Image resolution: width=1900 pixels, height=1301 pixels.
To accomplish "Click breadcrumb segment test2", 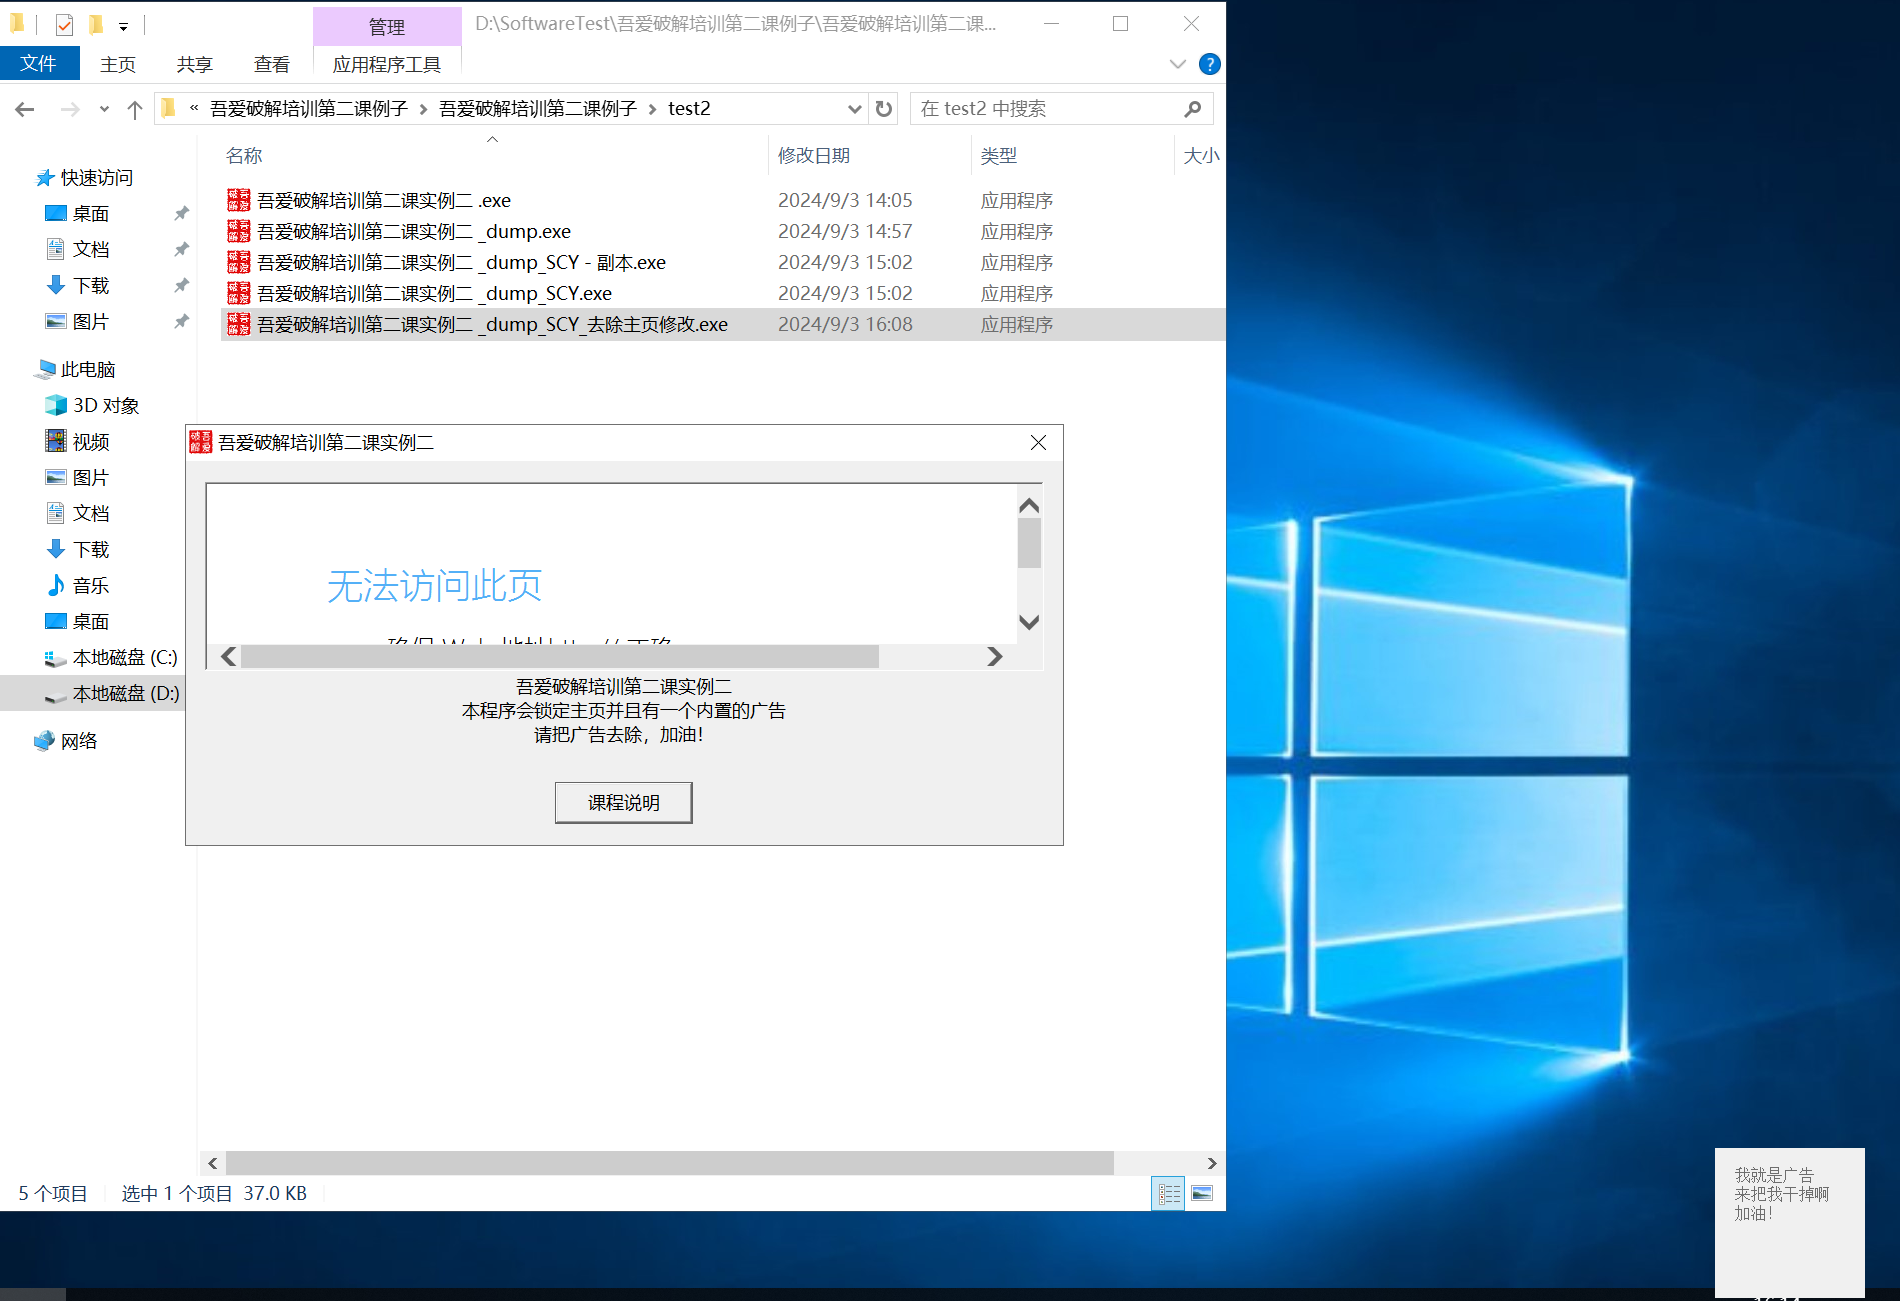I will pos(689,108).
